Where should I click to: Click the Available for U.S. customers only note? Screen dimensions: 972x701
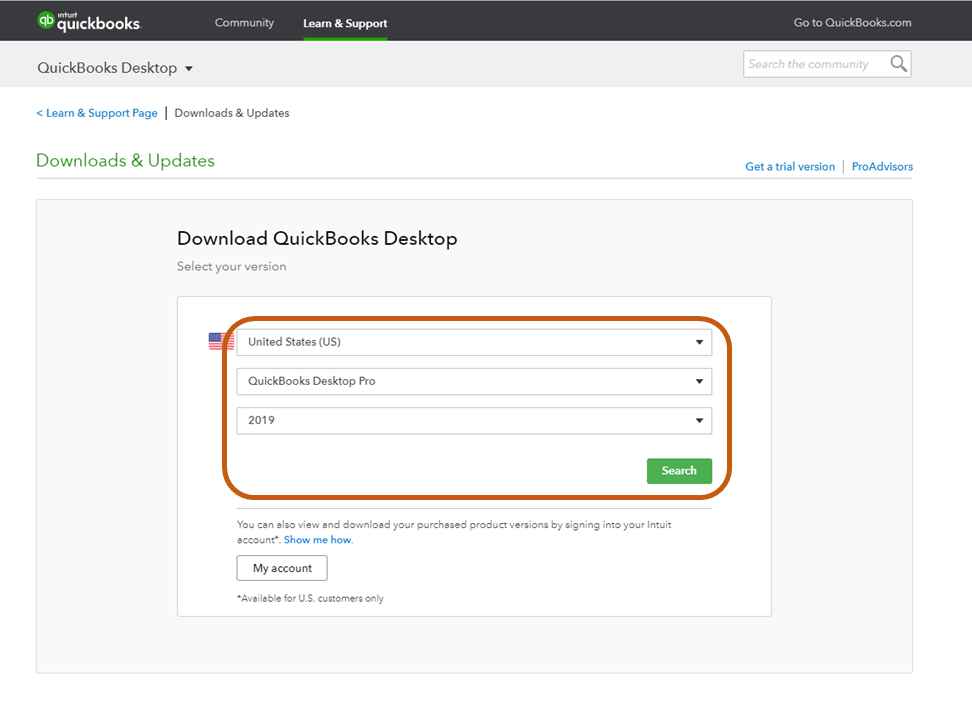tap(310, 598)
